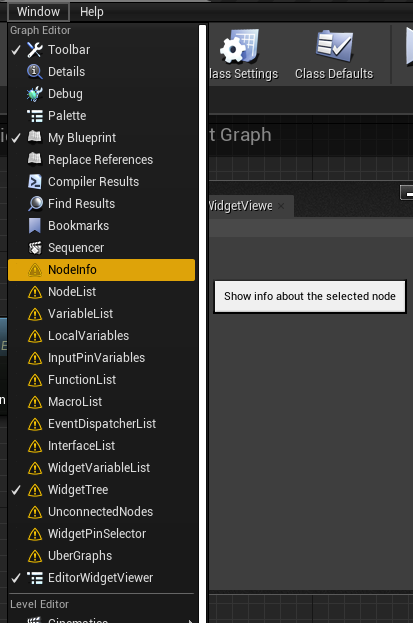Screen dimensions: 413x623
Task: Disable the EditorWidgetViewer panel
Action: tap(101, 578)
